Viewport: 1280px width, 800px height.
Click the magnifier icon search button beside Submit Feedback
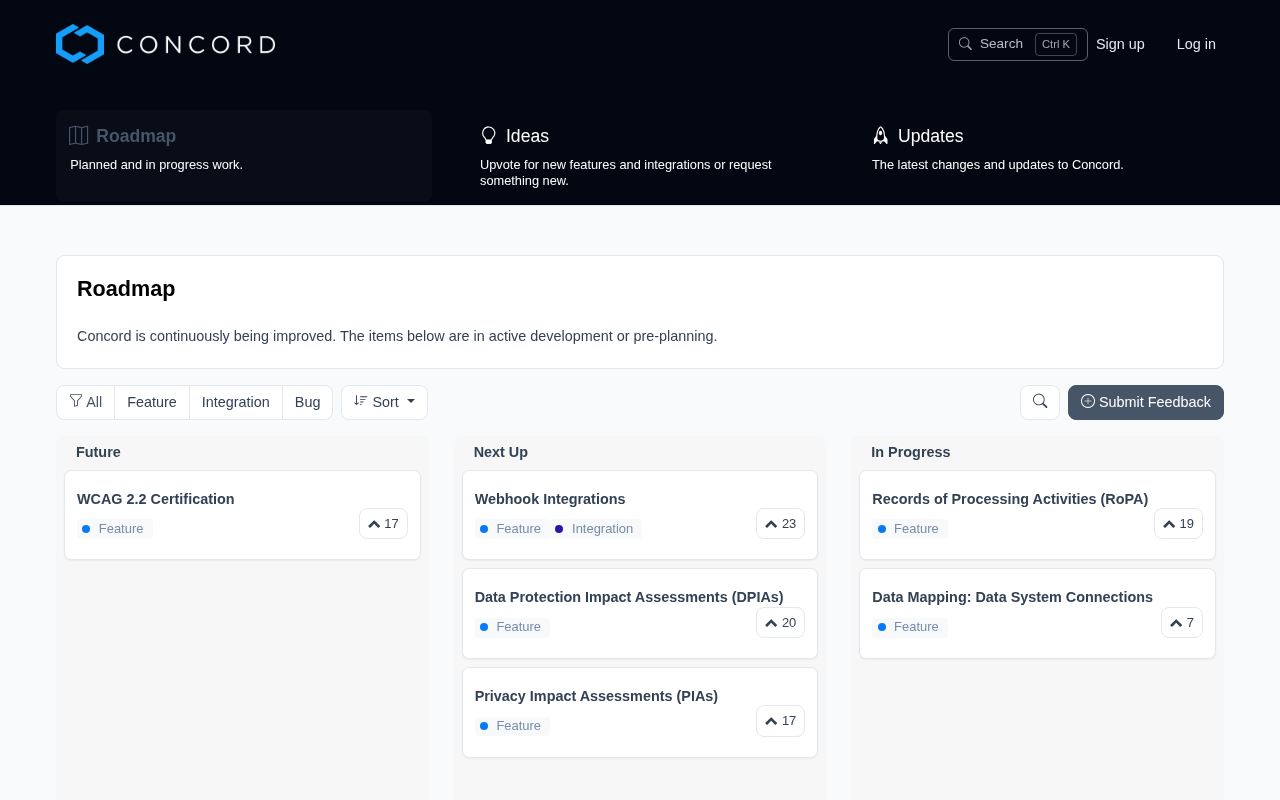point(1040,402)
